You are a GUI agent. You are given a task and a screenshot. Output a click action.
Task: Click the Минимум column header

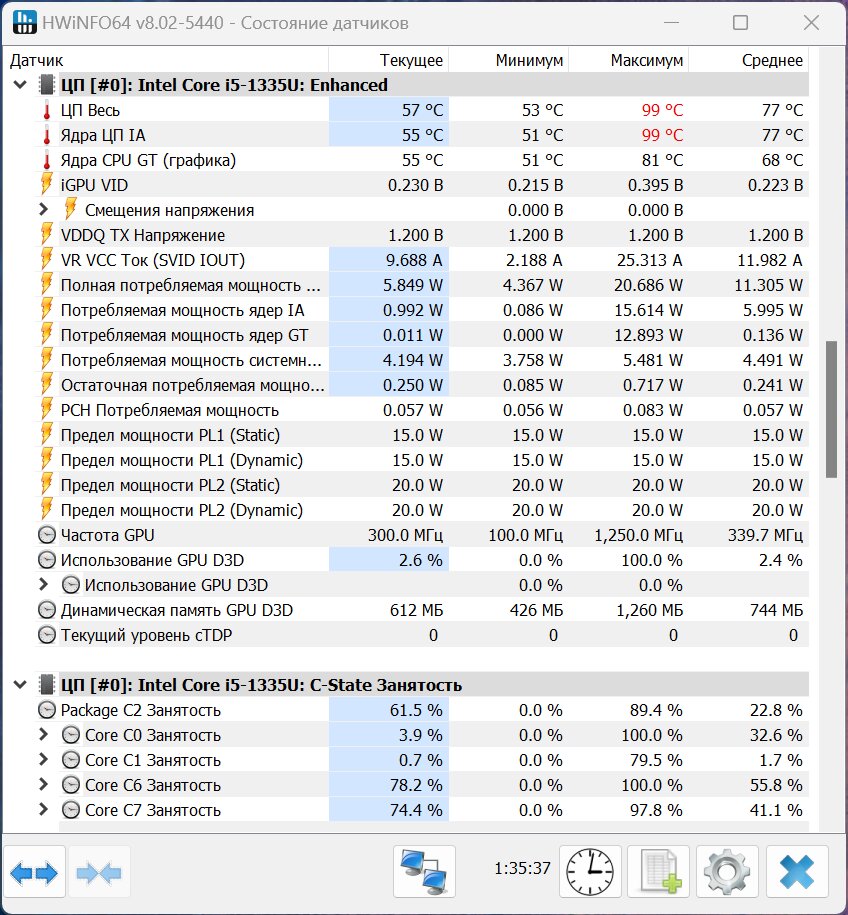508,60
